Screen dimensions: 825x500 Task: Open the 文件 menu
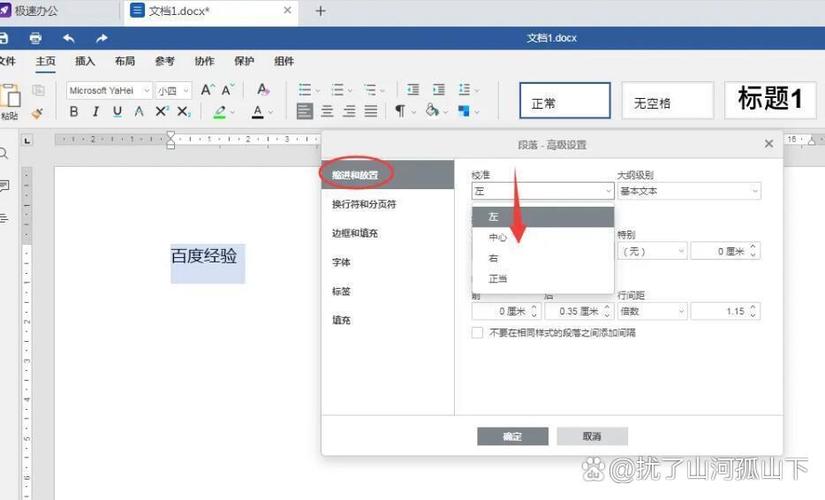pos(7,61)
